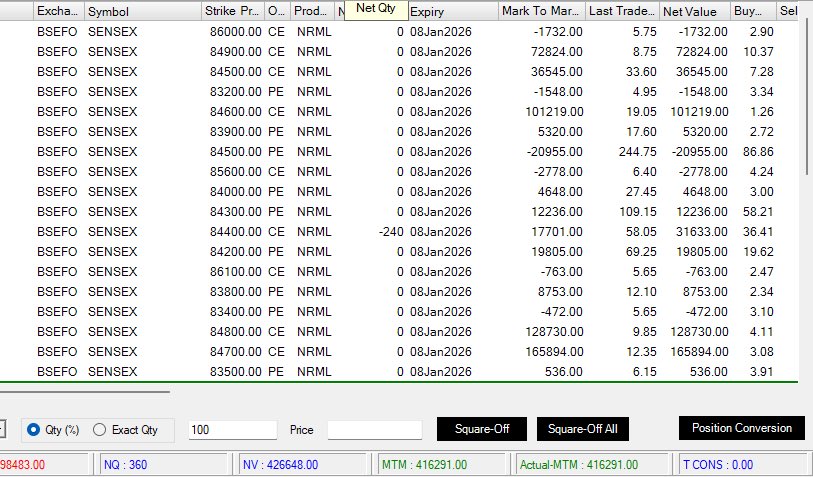
Task: Click the quantity field showing 100
Action: tap(233, 430)
